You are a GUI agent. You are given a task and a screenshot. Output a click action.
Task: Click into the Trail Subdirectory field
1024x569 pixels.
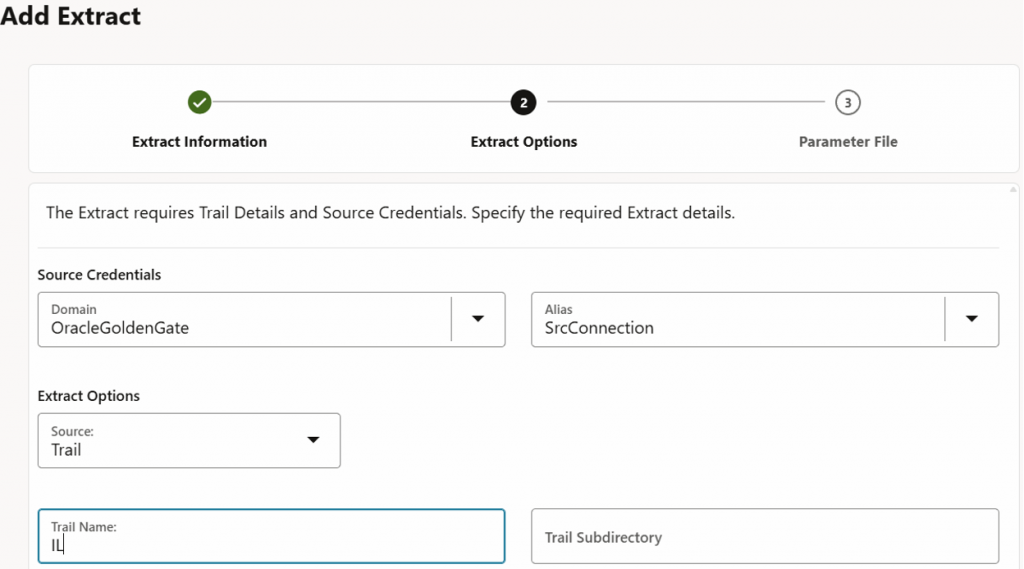765,537
